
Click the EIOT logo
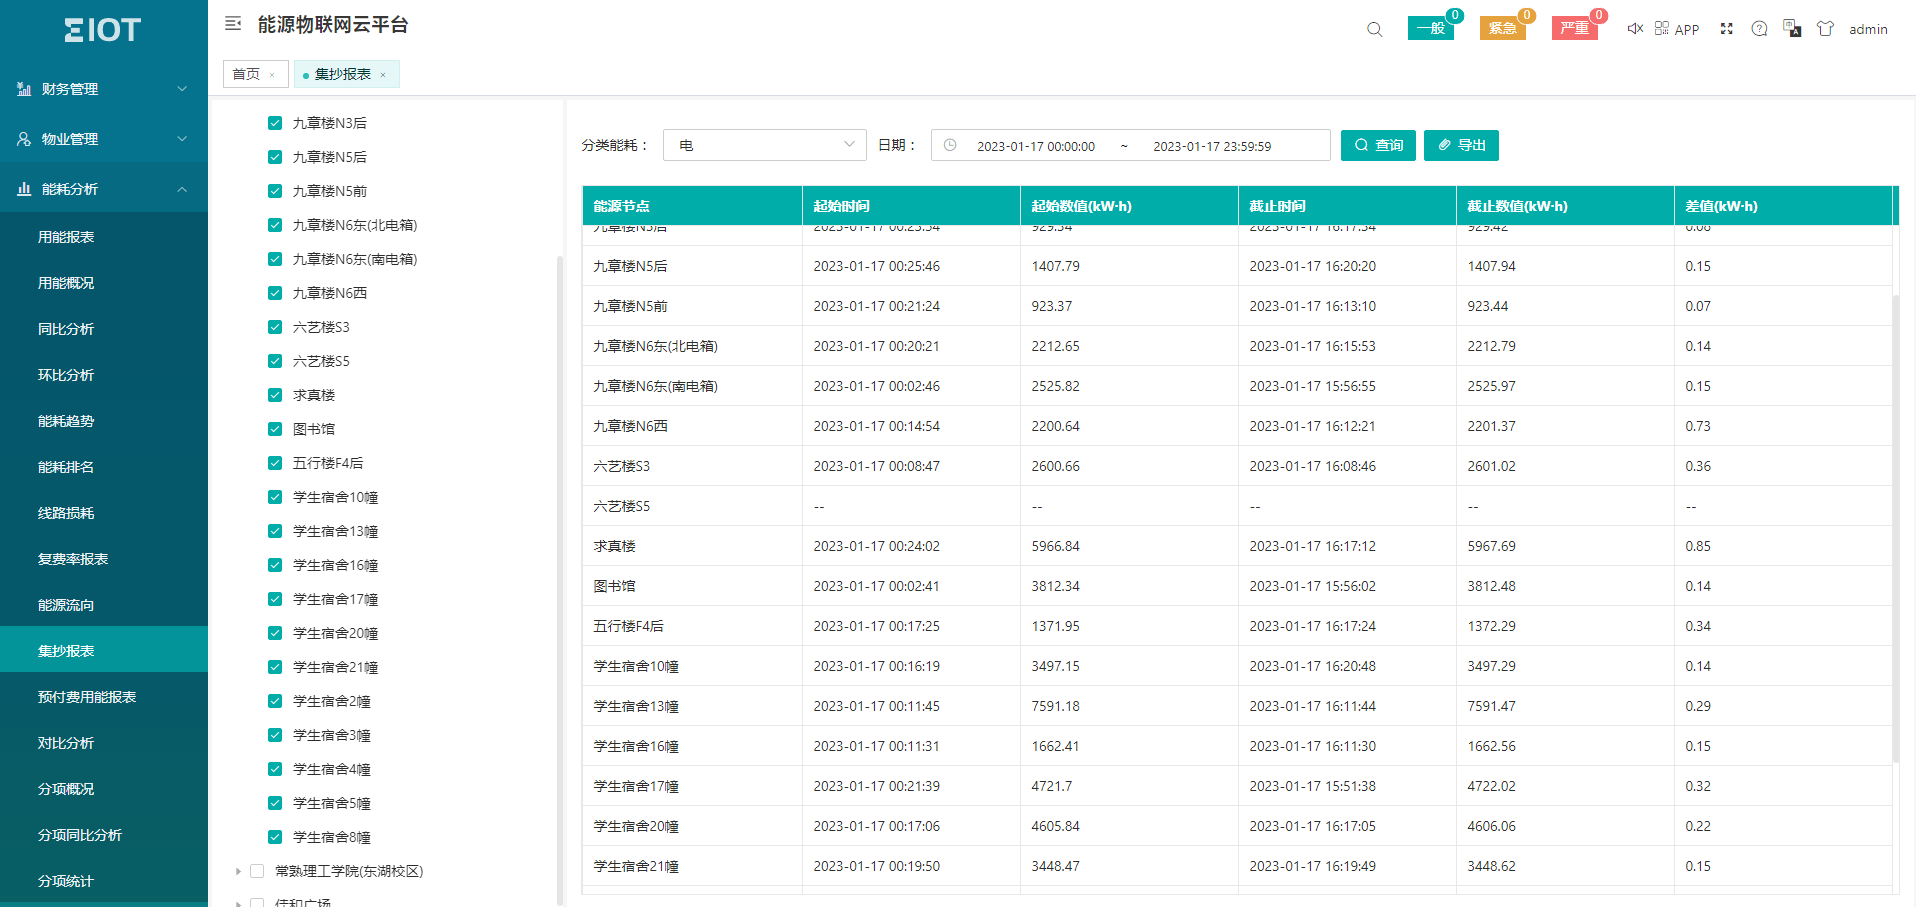pos(103,30)
